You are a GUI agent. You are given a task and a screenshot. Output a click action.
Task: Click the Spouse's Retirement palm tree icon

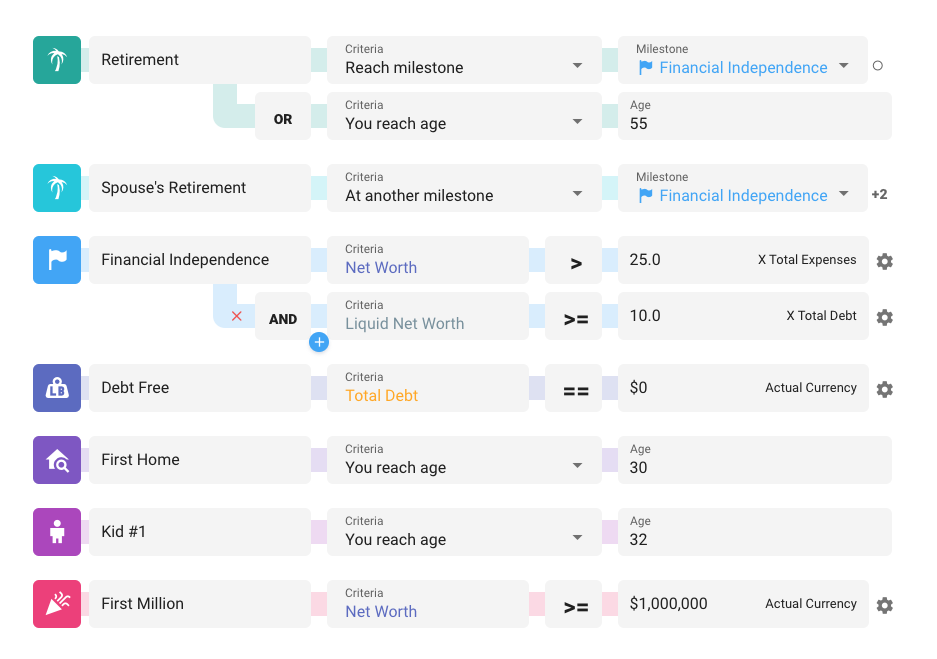(x=57, y=188)
